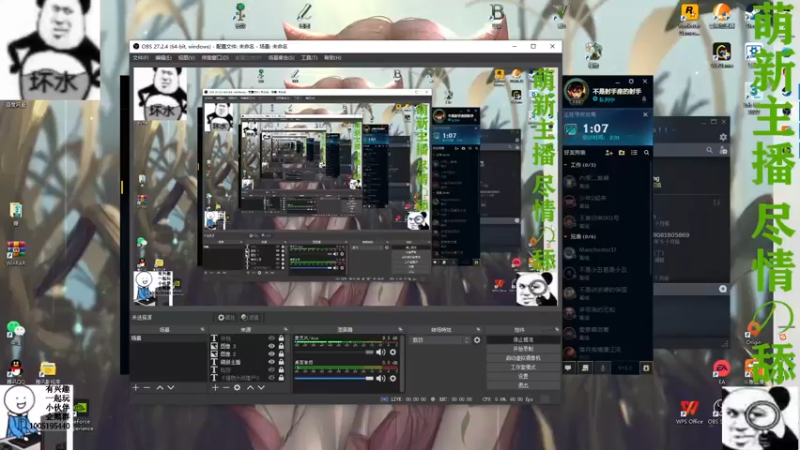The width and height of the screenshot is (800, 450).
Task: Mute Mic/Aux speaker icon in mixer
Action: pos(381,352)
